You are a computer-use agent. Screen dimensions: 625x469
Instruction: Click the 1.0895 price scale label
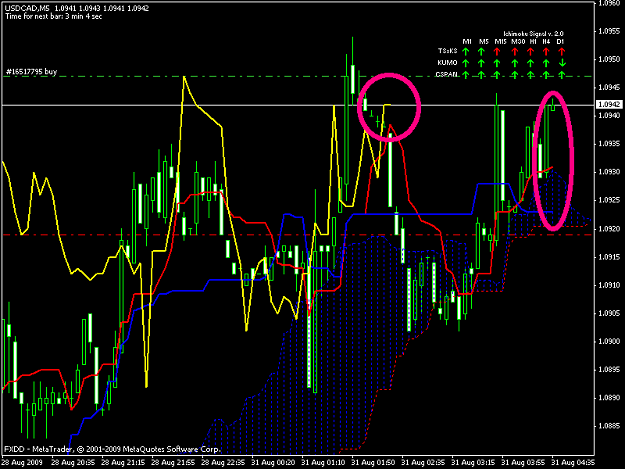(x=609, y=370)
